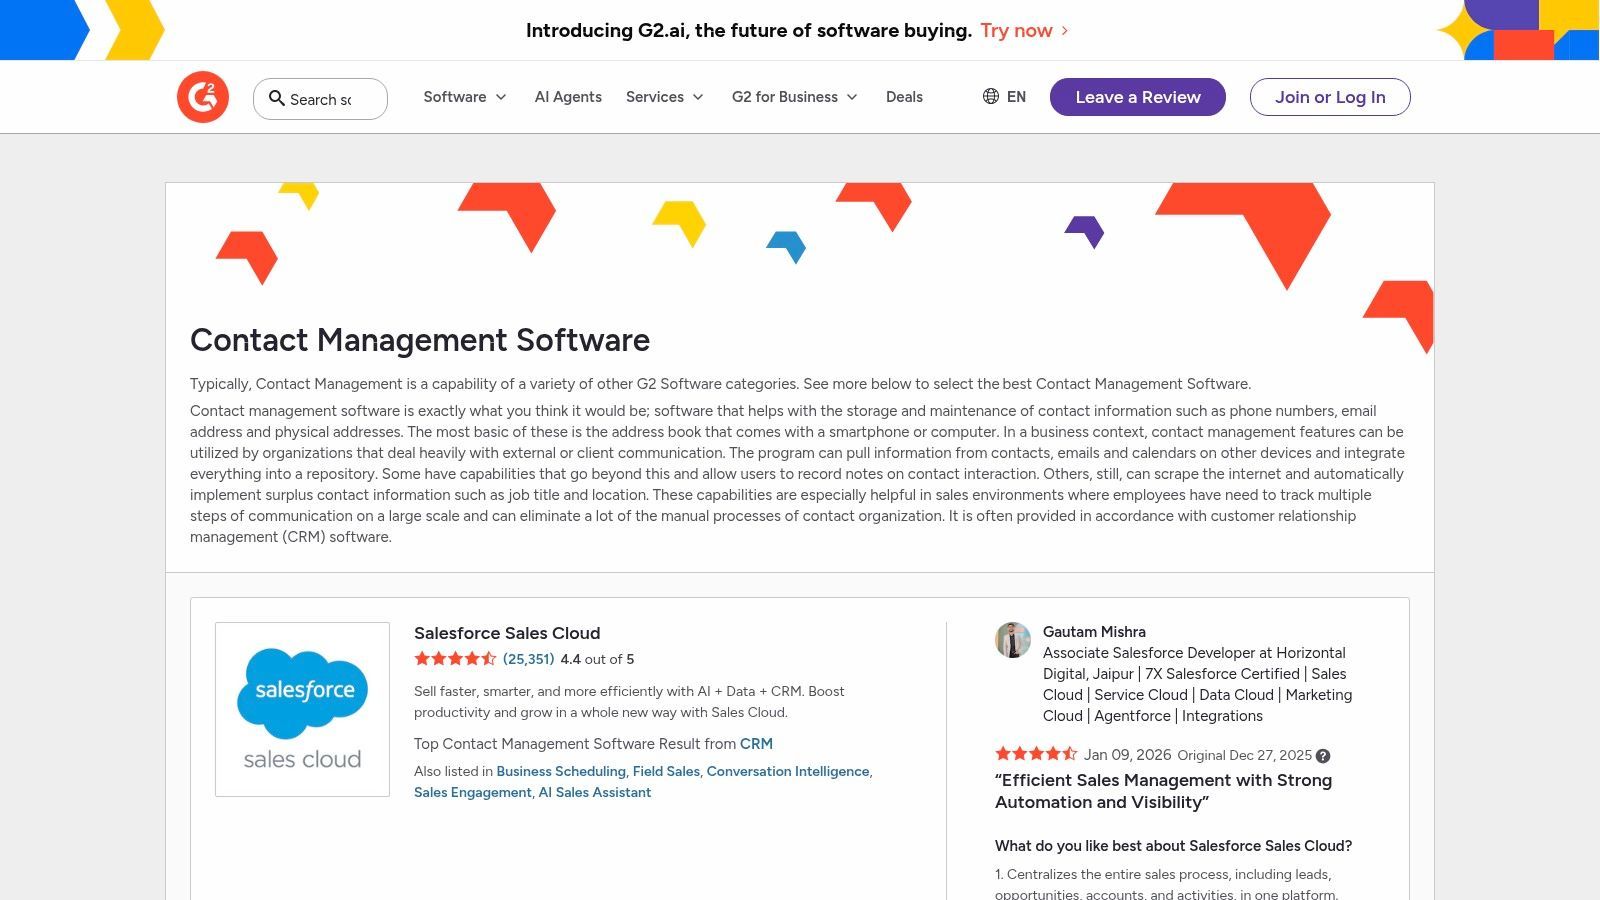Image resolution: width=1600 pixels, height=900 pixels.
Task: Open the AI Sales Assistant link
Action: pyautogui.click(x=595, y=793)
